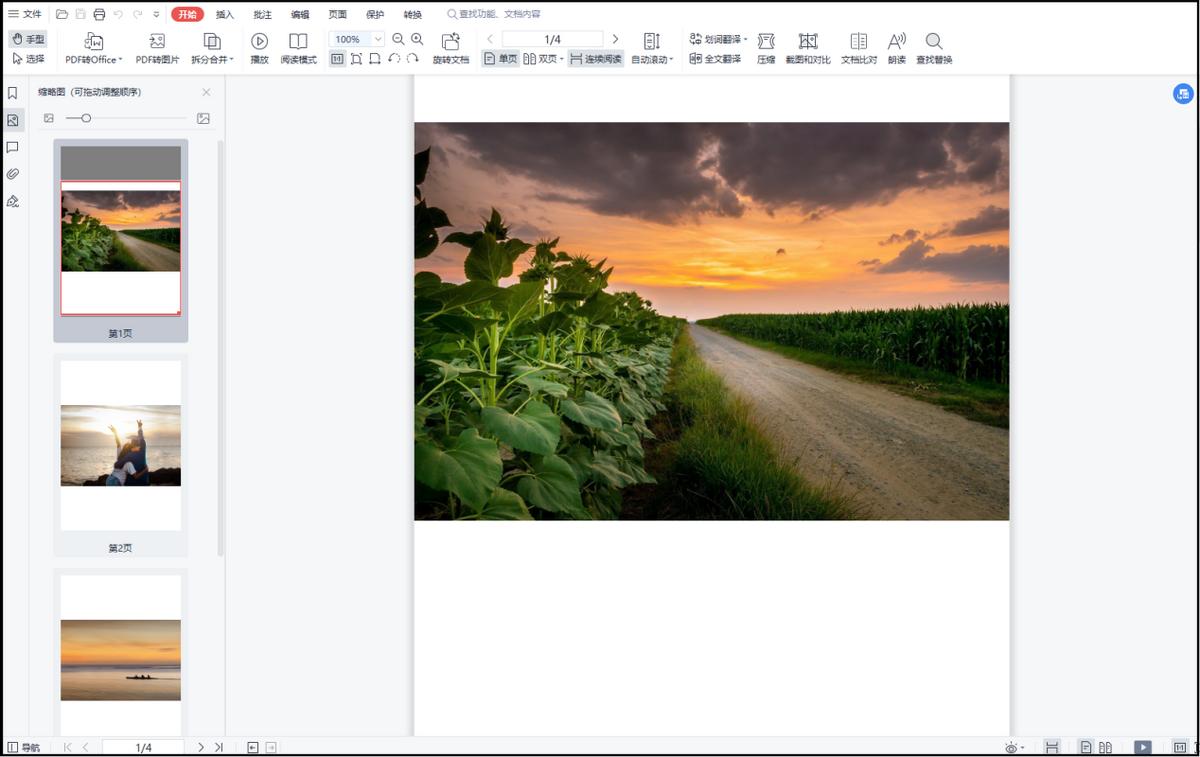Start 朗读 read-aloud

click(x=897, y=48)
